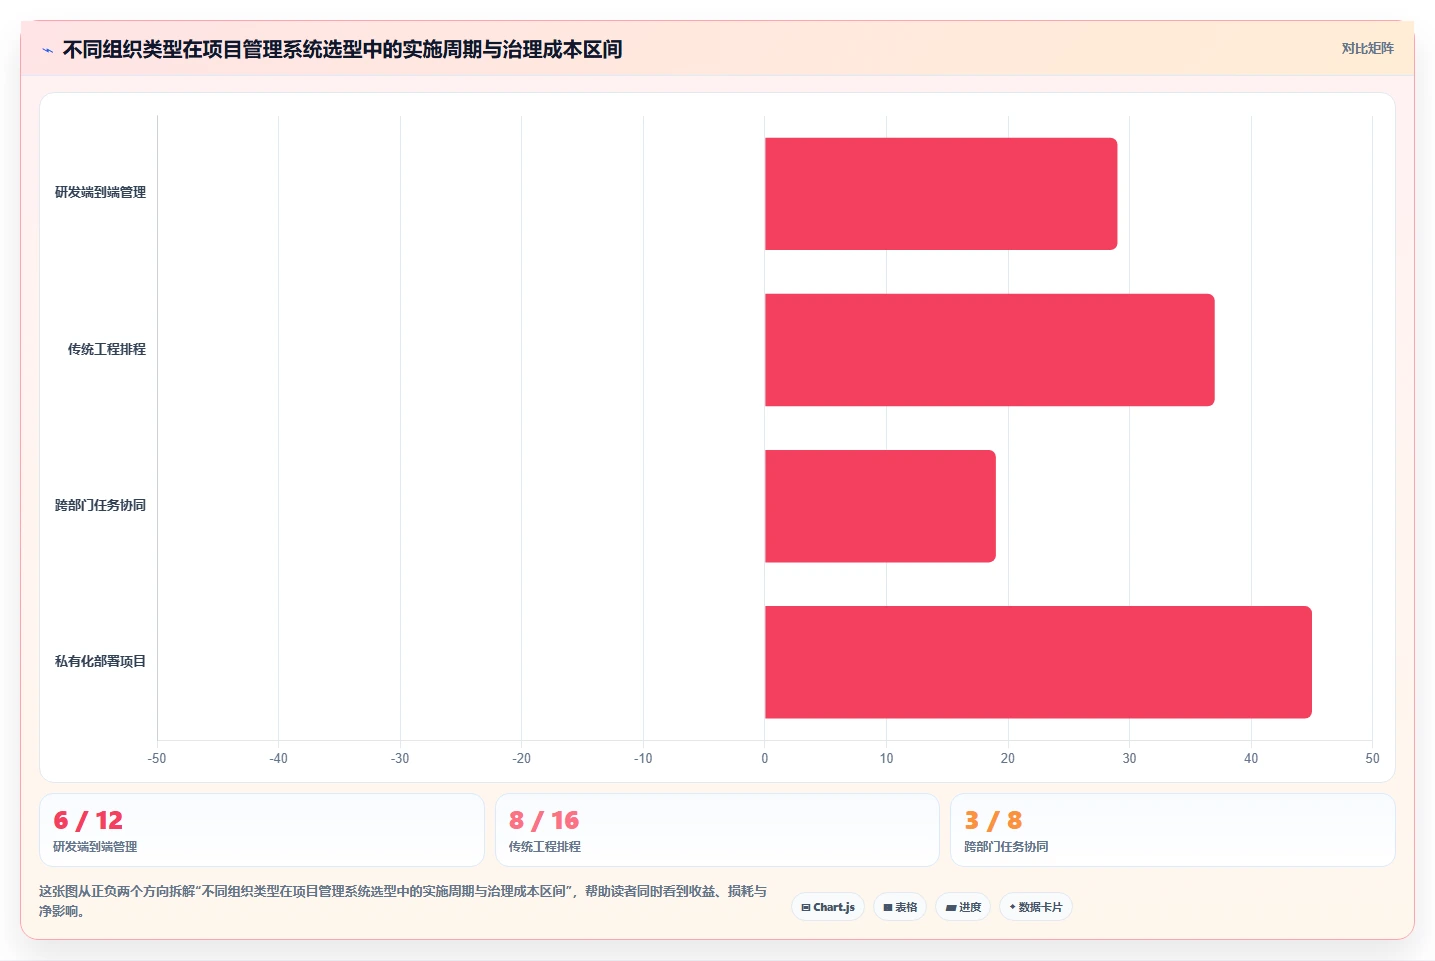1435x961 pixels.
Task: Select the 研发端到端管理 axis label
Action: click(100, 192)
